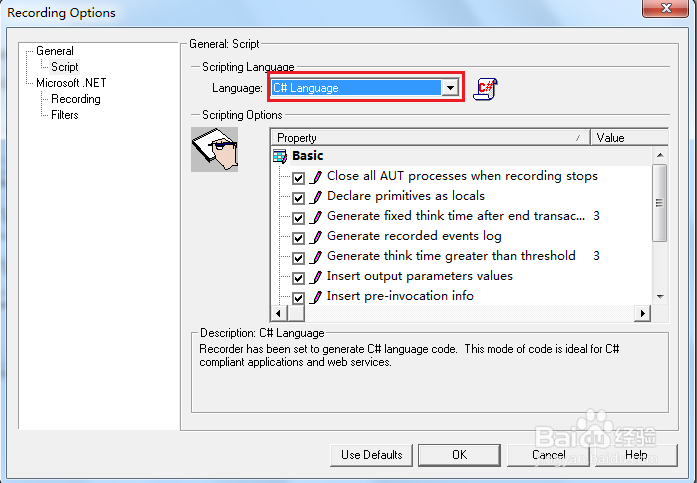The height and width of the screenshot is (483, 697).
Task: Toggle Generate think time greater than threshold
Action: tap(299, 257)
